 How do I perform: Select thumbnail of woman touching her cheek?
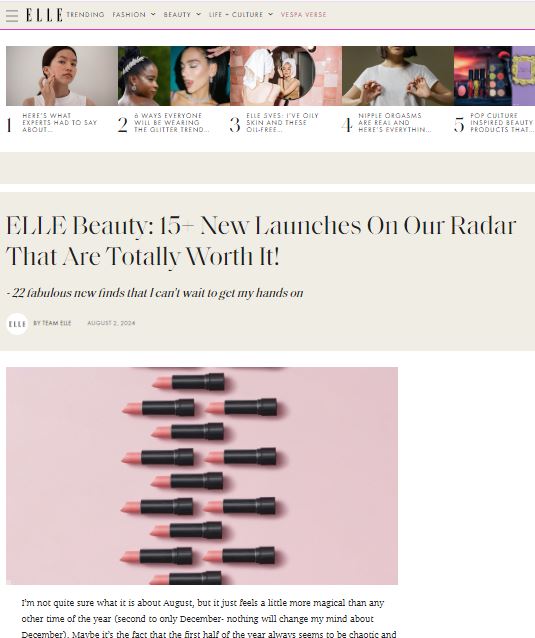(62, 76)
